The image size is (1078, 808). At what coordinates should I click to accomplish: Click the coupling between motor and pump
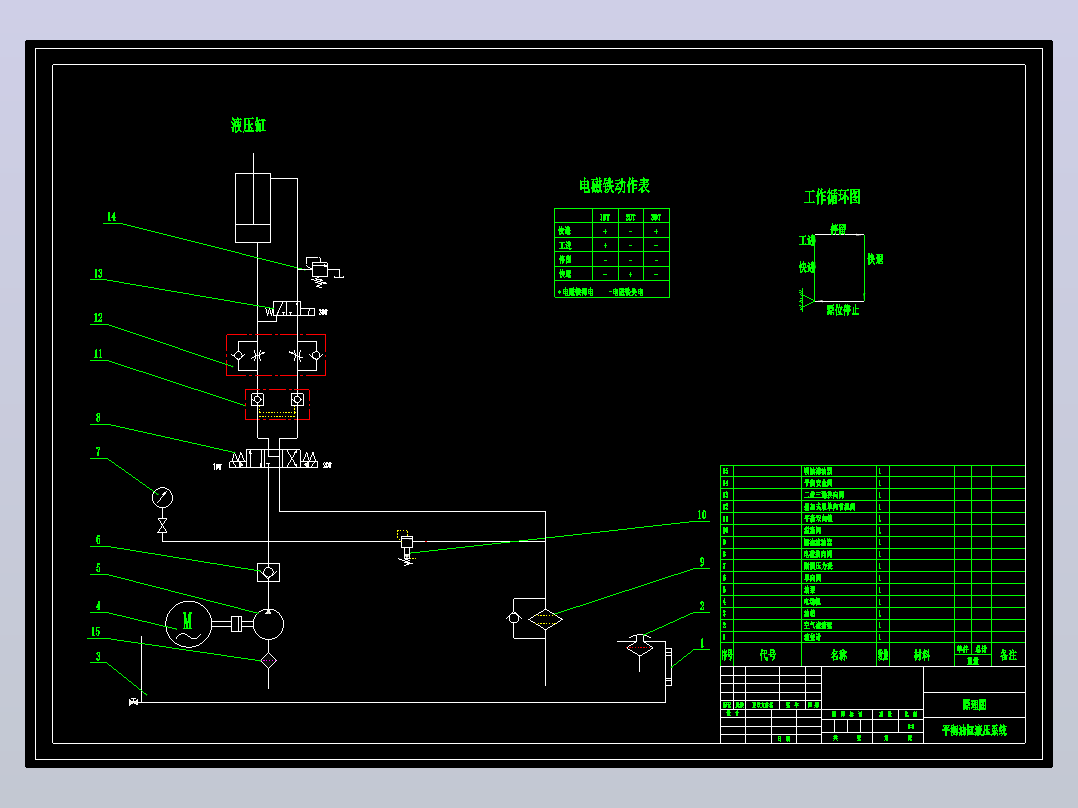pyautogui.click(x=236, y=624)
